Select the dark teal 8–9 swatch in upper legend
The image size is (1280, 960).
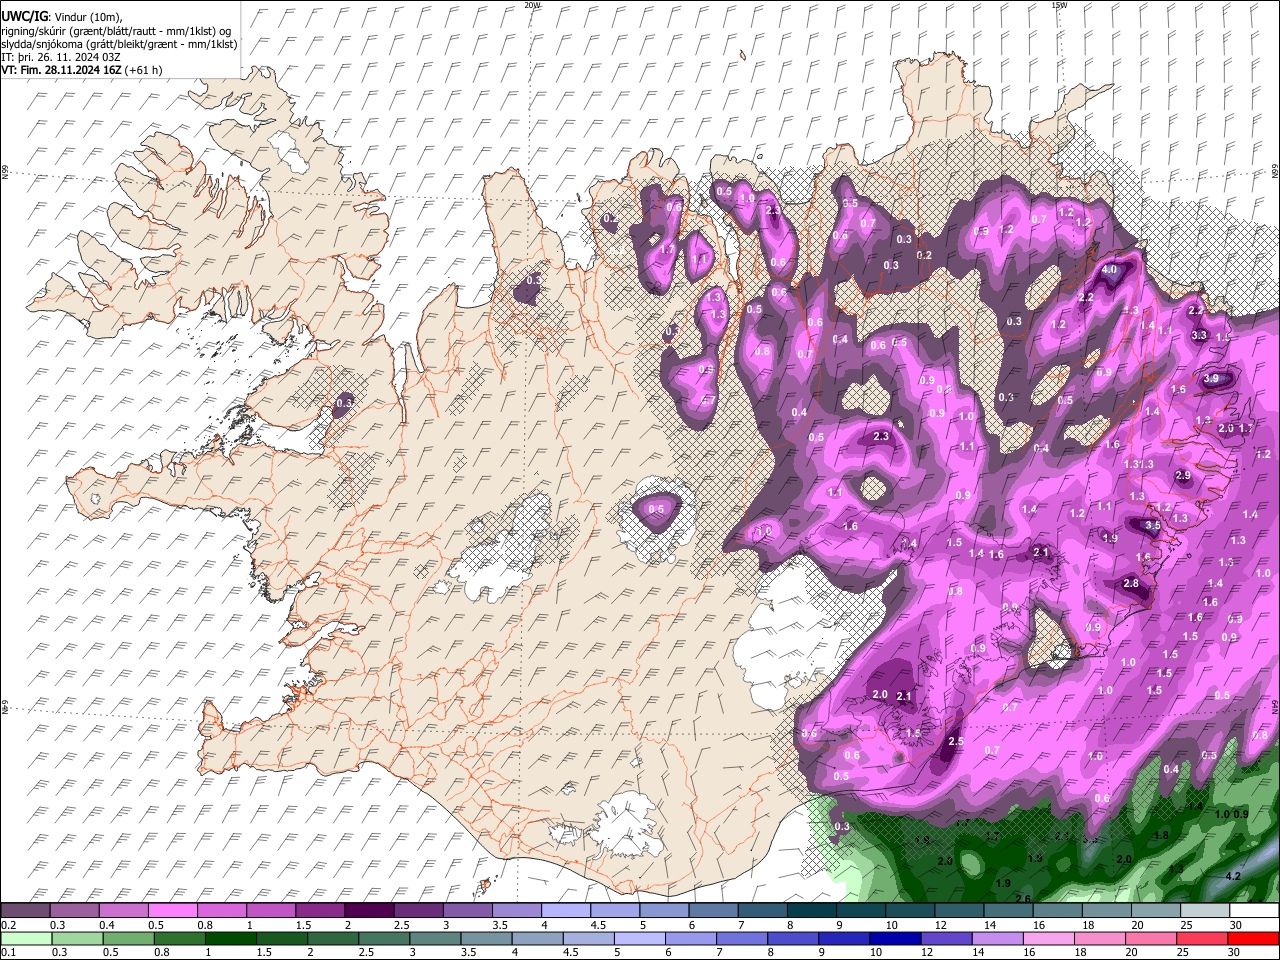coord(812,911)
